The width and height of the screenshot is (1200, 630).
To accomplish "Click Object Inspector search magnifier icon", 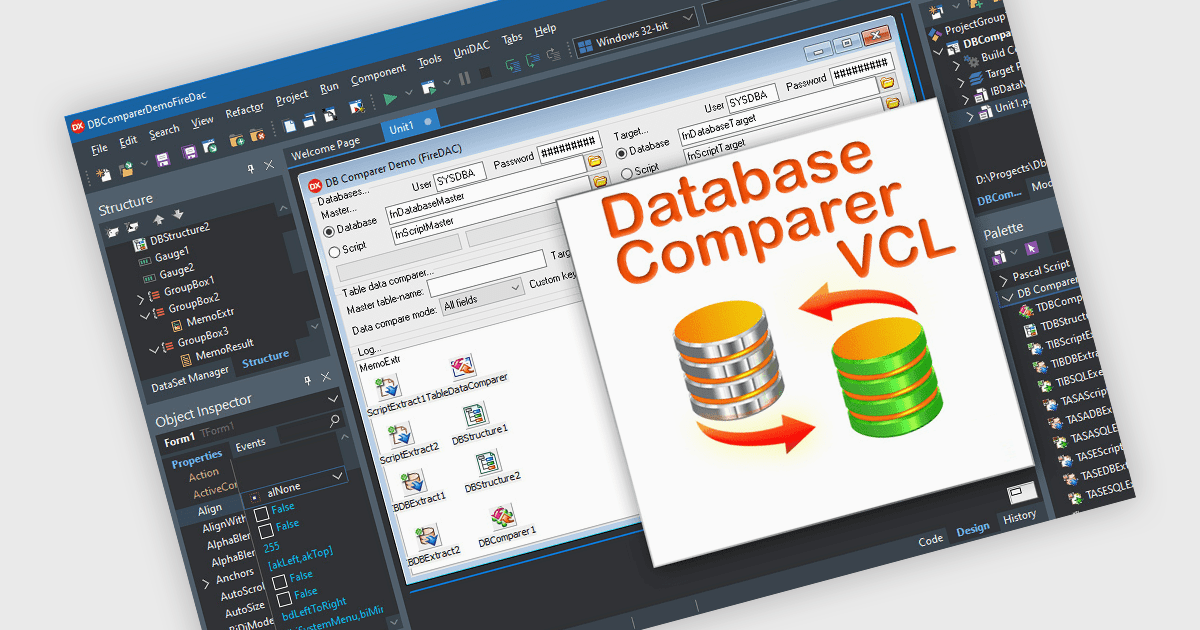I will 334,421.
